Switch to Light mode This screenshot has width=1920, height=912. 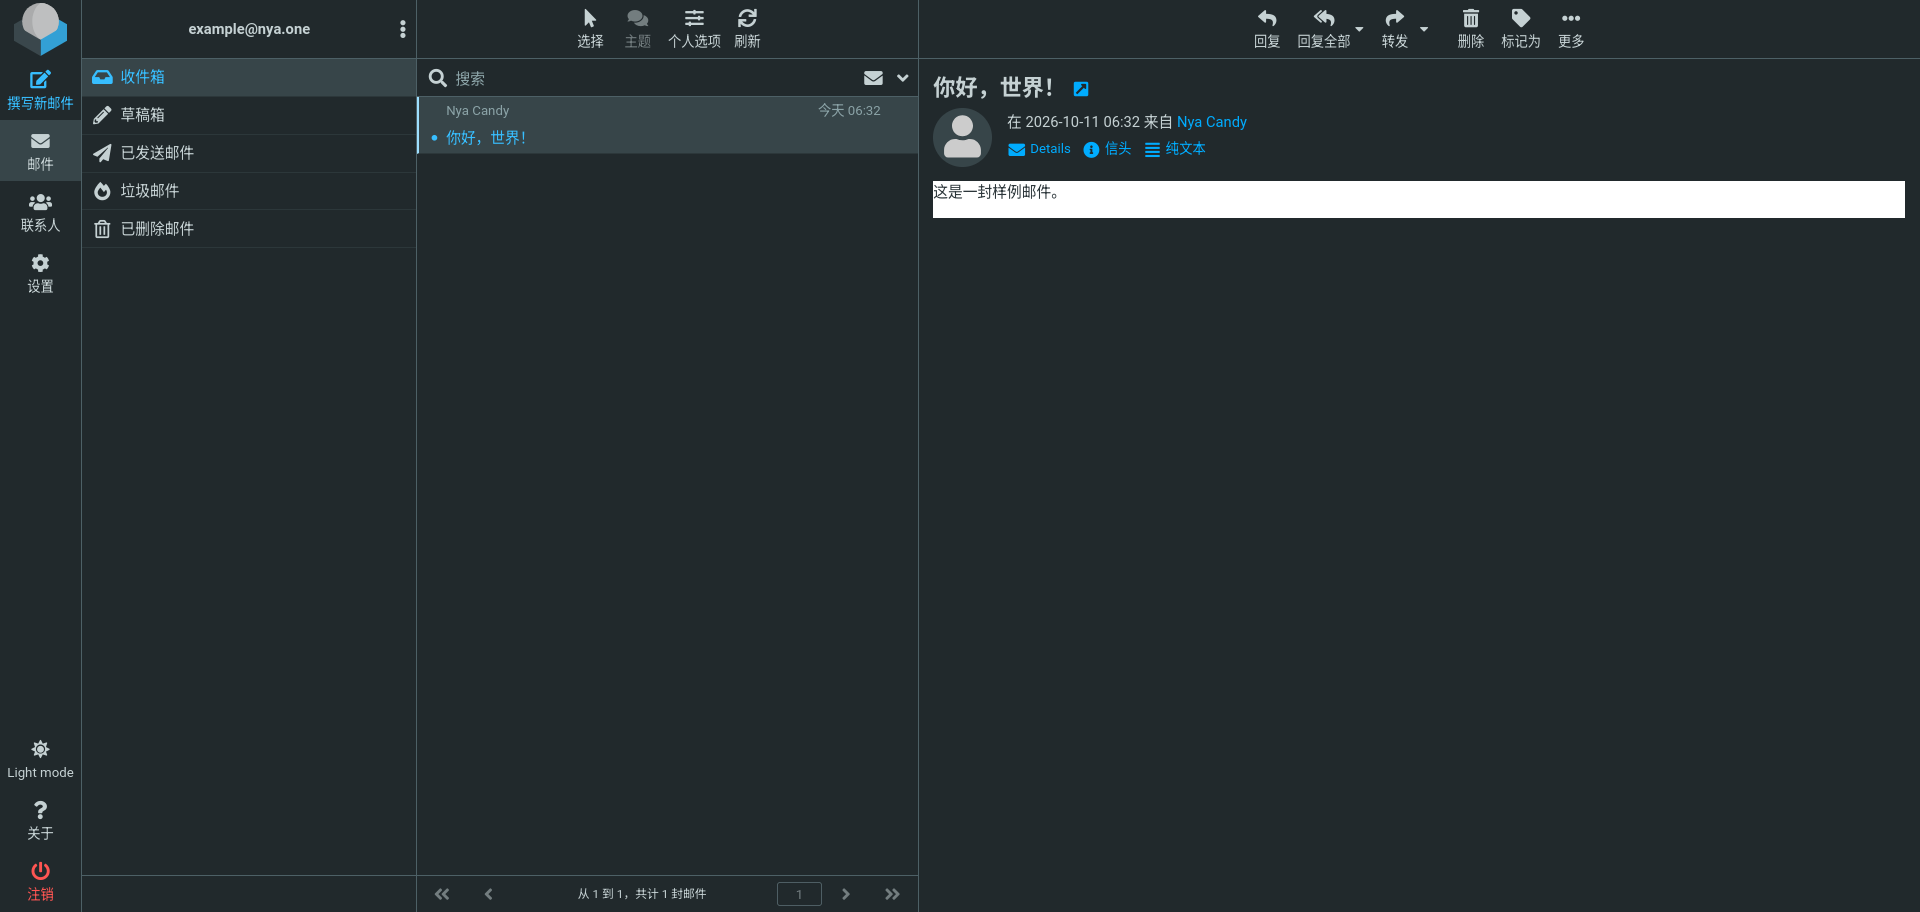click(40, 760)
